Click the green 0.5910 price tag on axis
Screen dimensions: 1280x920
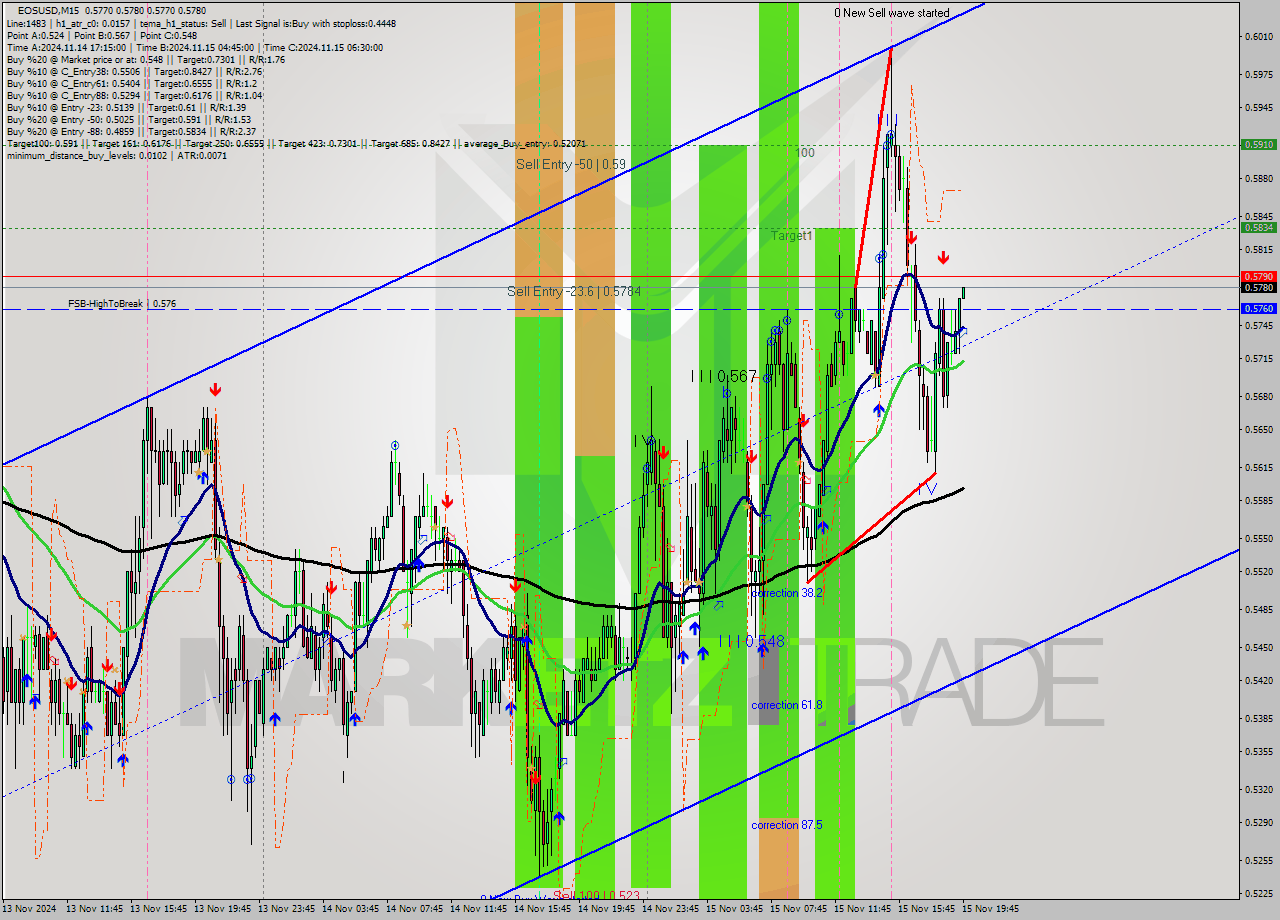(x=1258, y=144)
